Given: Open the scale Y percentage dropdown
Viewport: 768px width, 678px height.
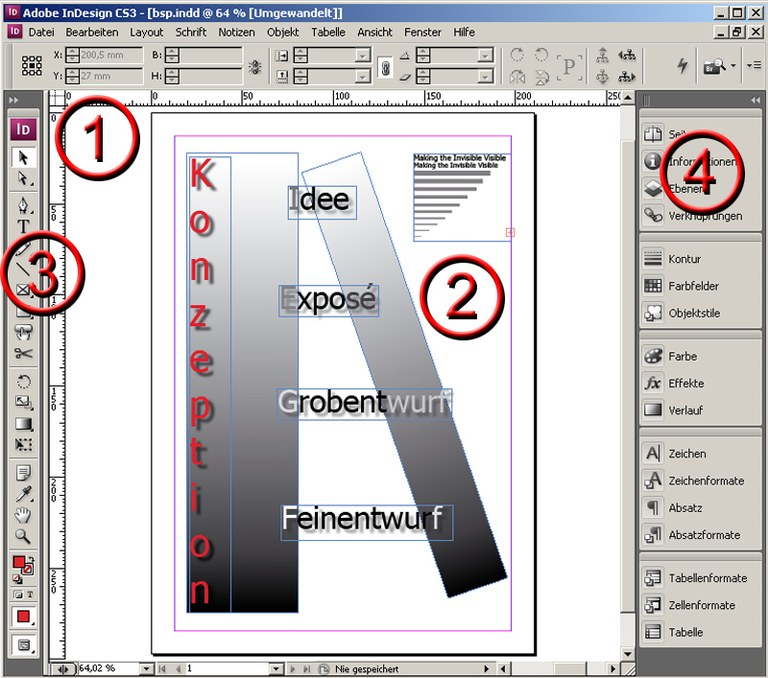Looking at the screenshot, I should [362, 76].
